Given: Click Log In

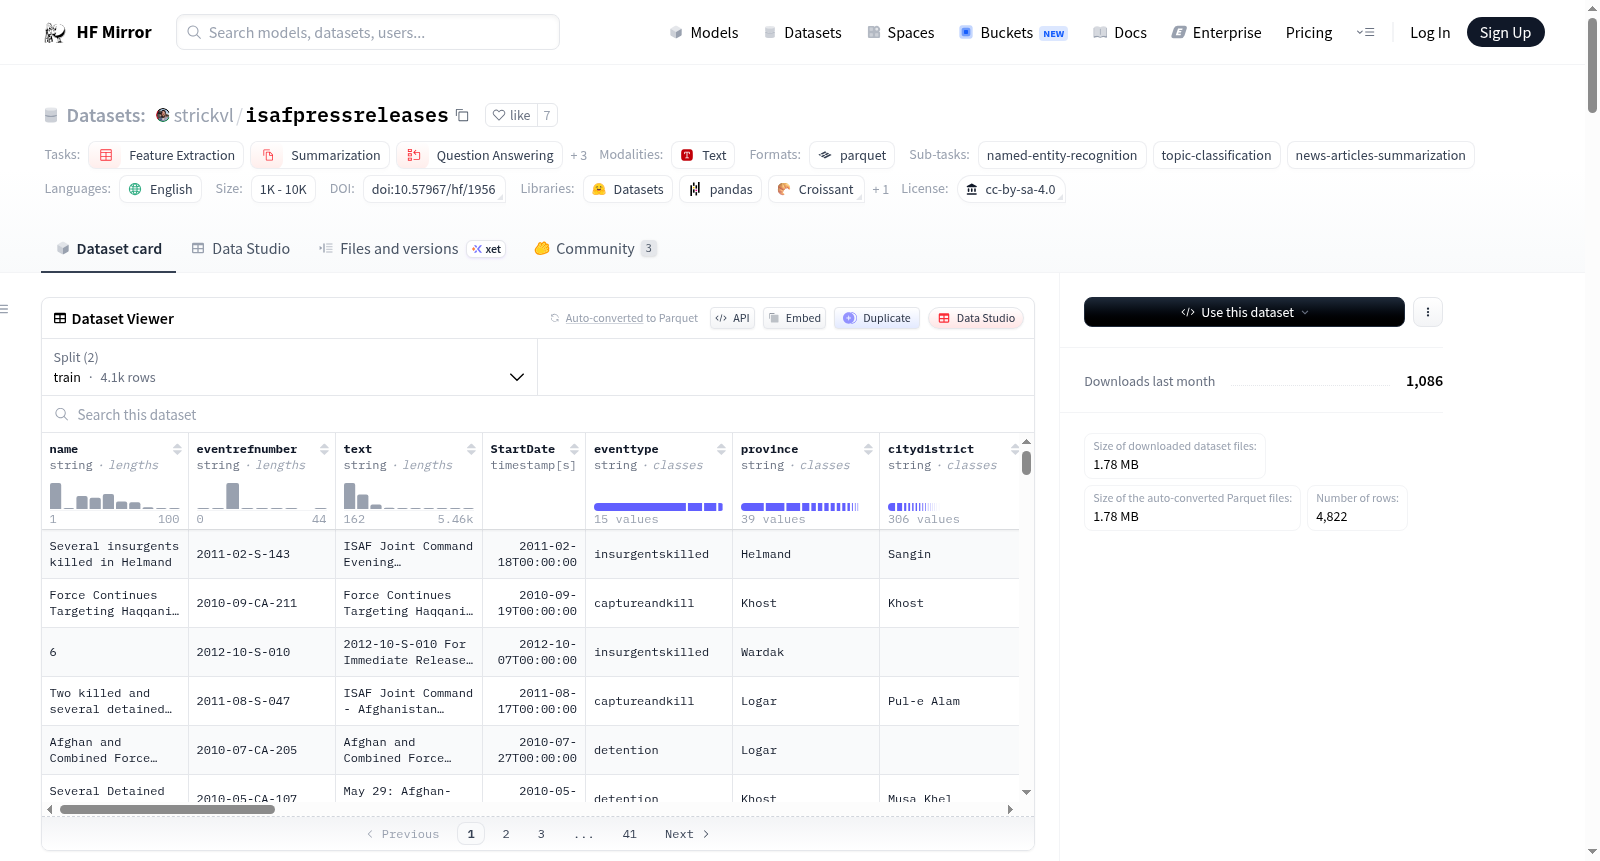Looking at the screenshot, I should [1430, 32].
